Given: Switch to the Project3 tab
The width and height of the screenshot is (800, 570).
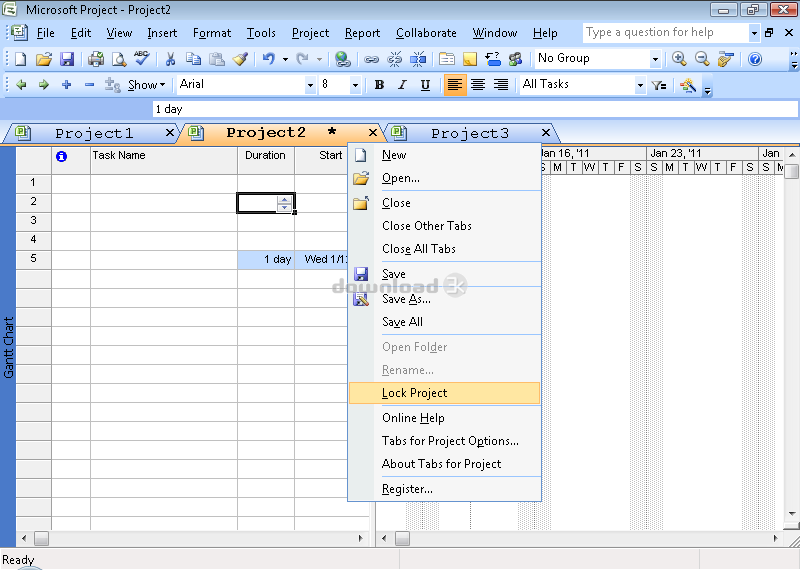Looking at the screenshot, I should tap(470, 133).
